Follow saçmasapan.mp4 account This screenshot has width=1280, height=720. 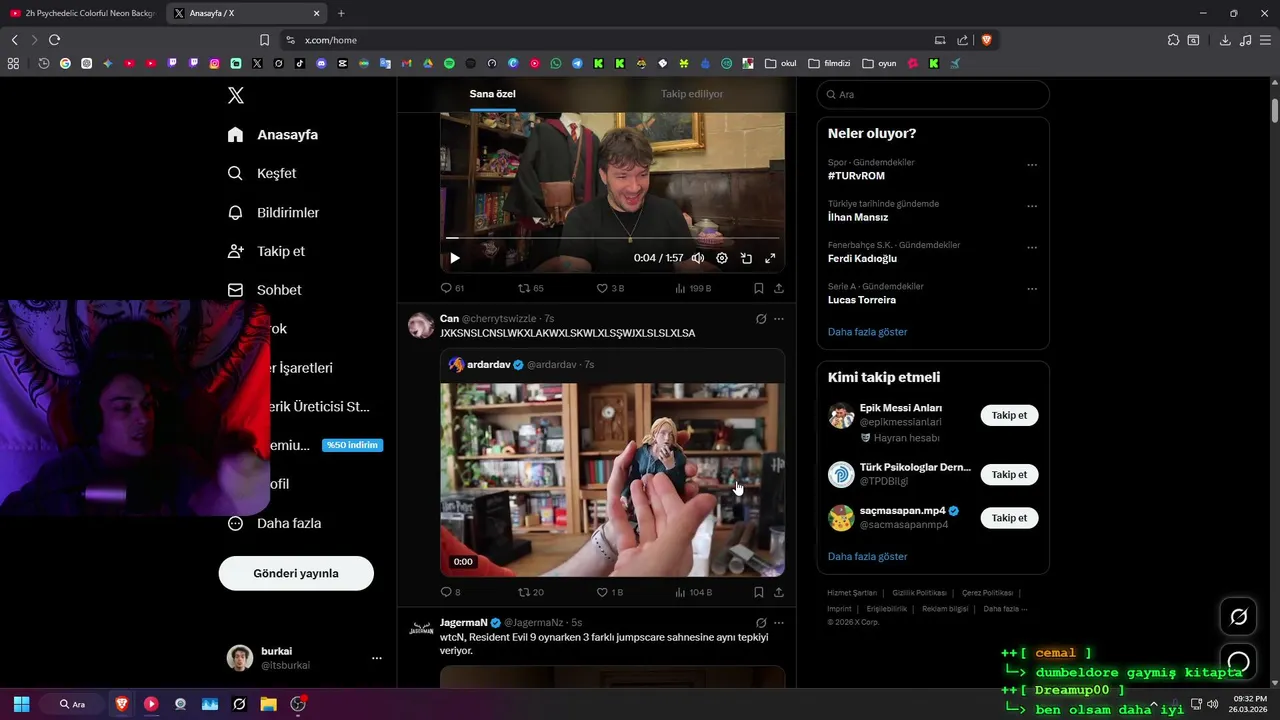(1009, 518)
